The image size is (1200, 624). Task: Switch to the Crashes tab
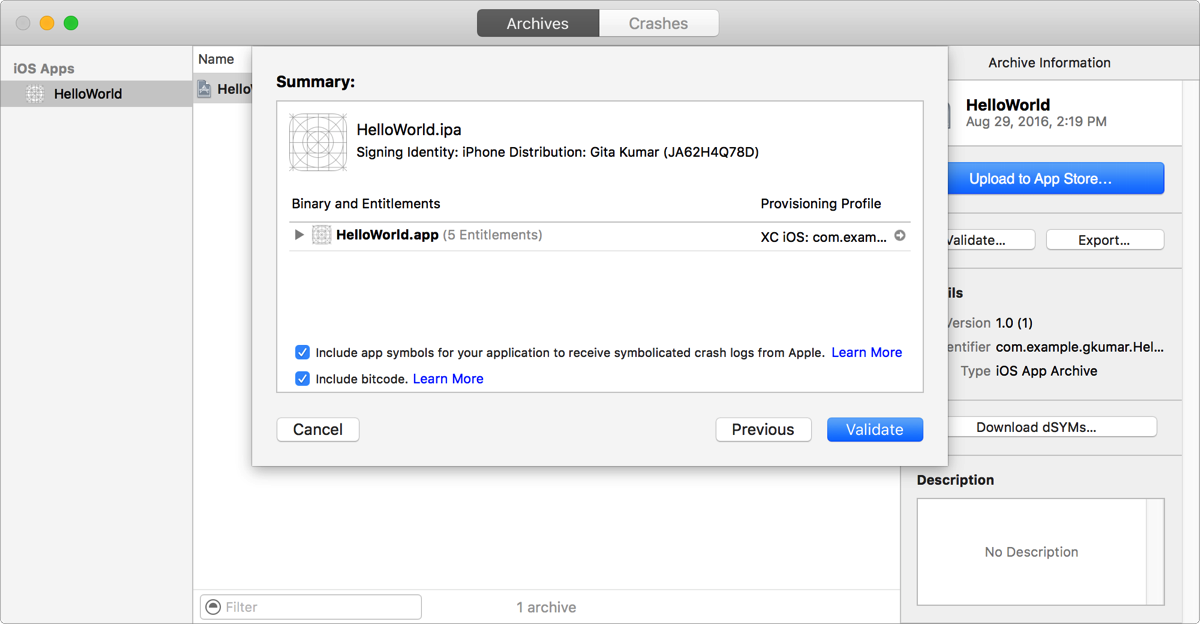tap(658, 23)
